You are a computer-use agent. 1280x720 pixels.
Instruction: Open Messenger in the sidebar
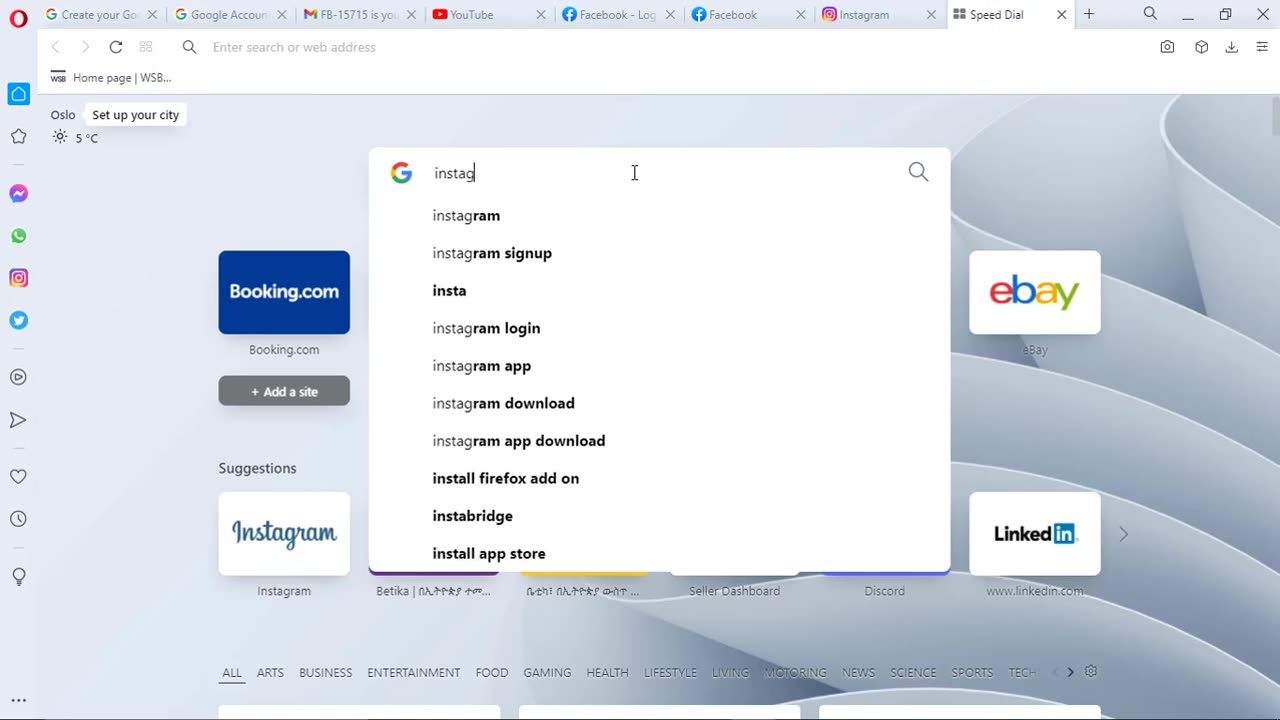coord(18,194)
